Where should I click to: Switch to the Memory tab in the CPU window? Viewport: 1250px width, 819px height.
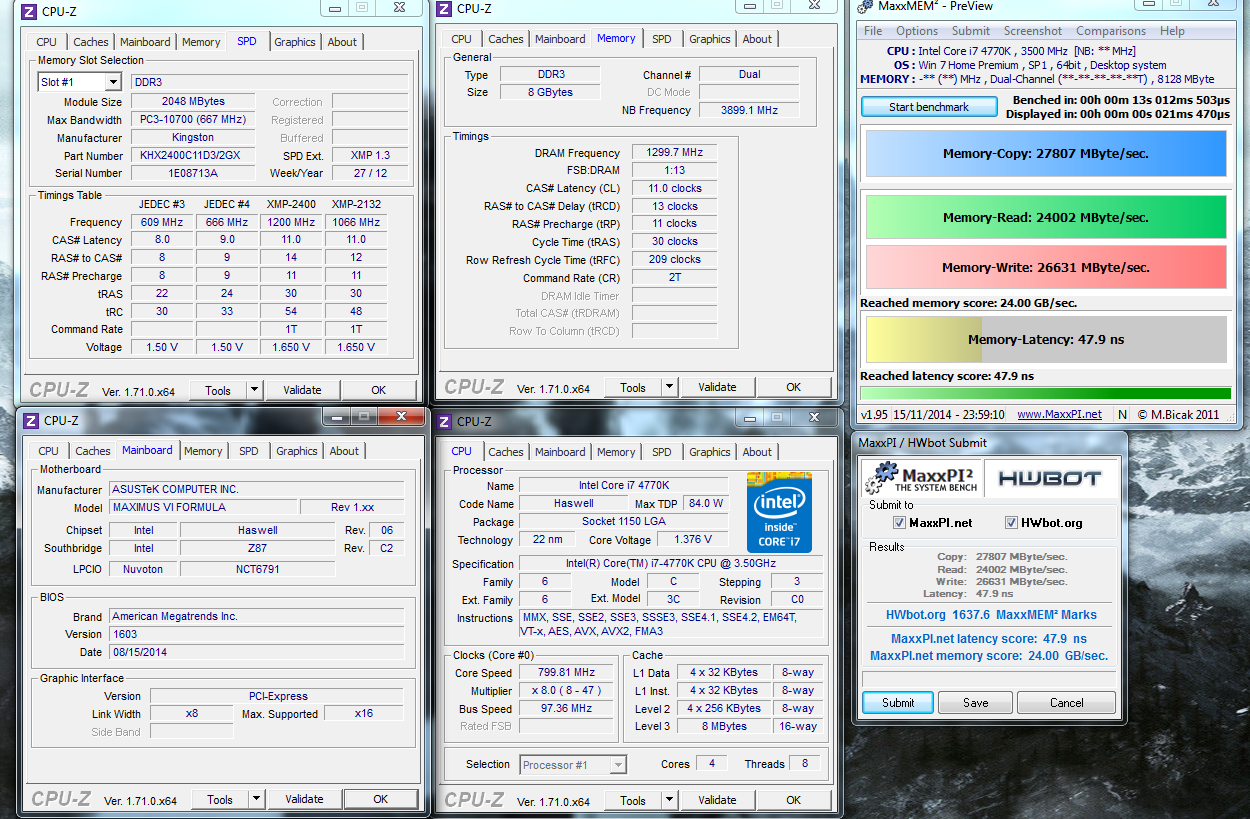click(x=616, y=452)
